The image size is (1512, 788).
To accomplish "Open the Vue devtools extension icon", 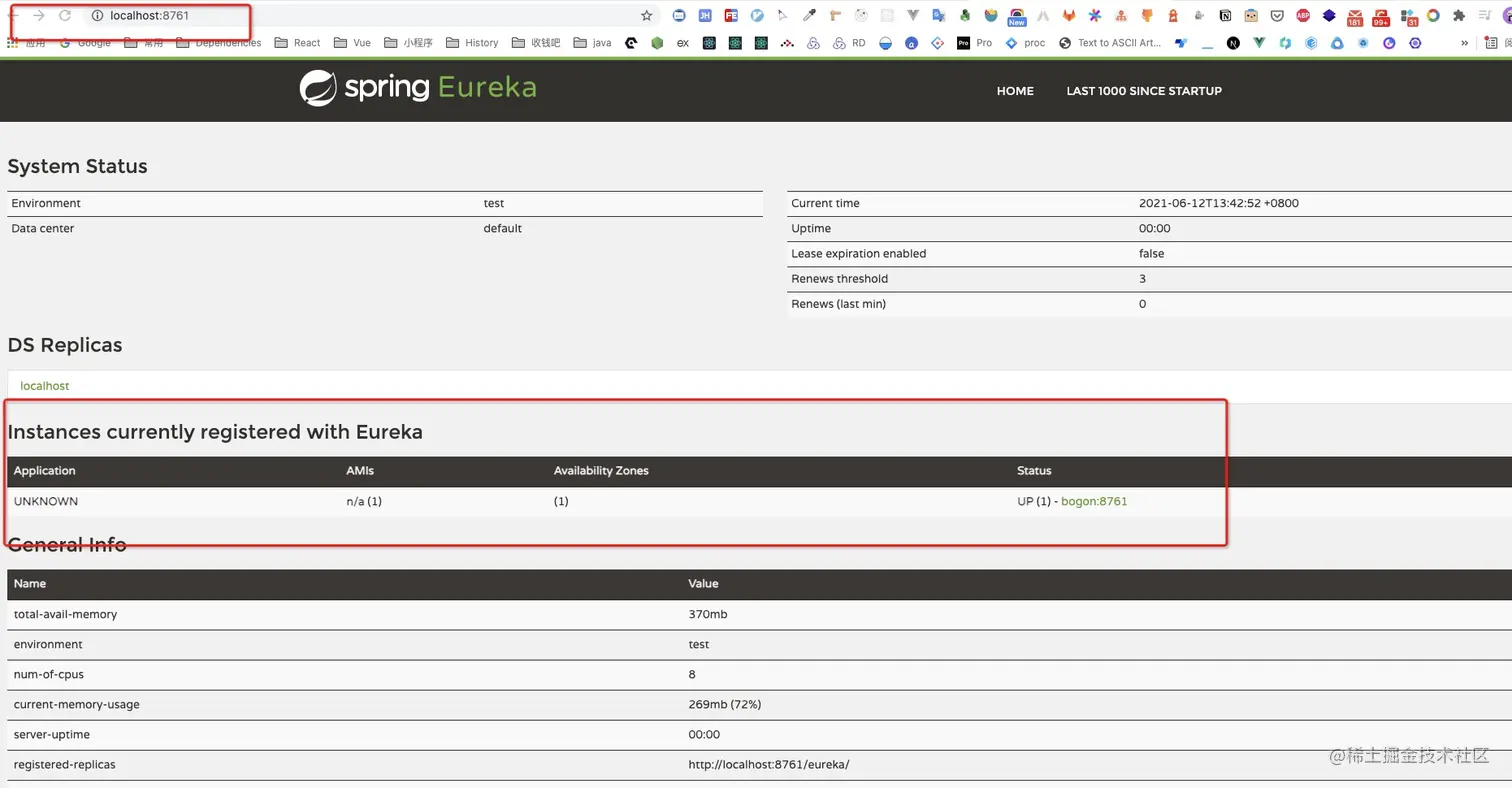I will coord(913,15).
